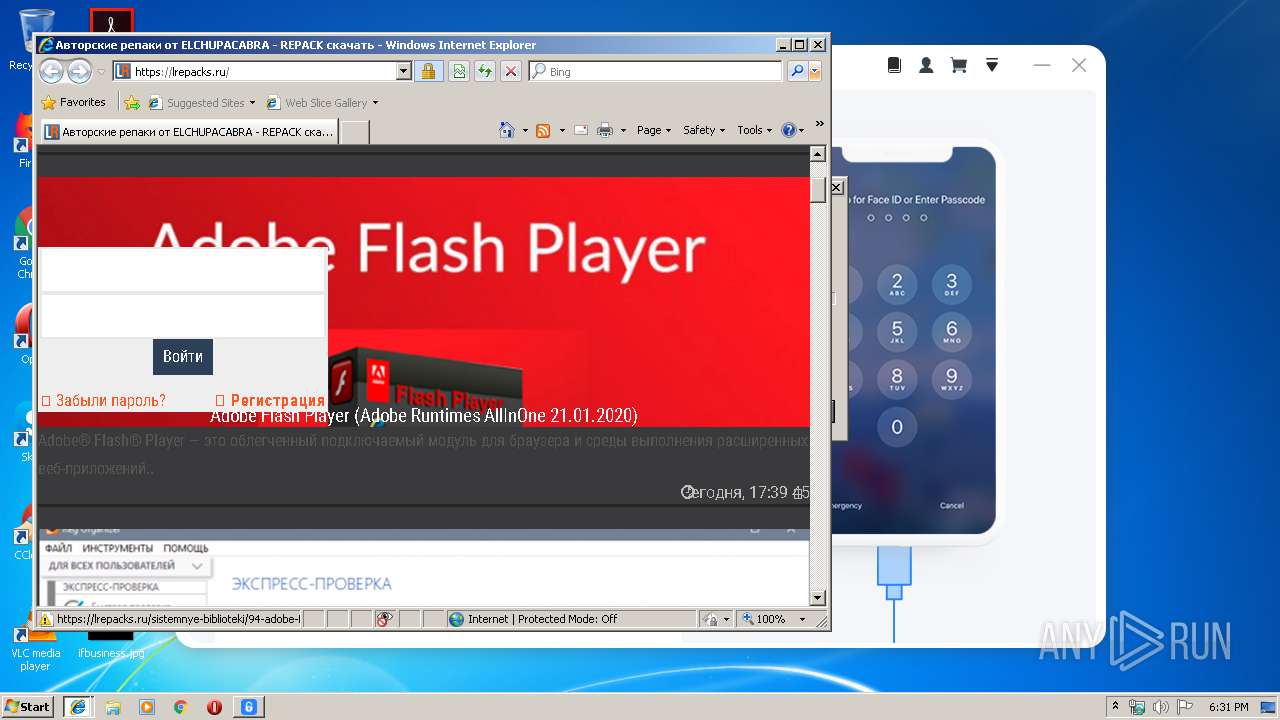Open the taskbar clock showing 6:31 PM

coord(1228,706)
